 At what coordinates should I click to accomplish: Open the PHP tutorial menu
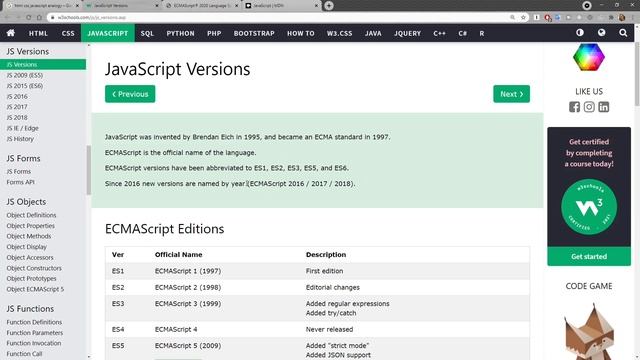[x=214, y=33]
